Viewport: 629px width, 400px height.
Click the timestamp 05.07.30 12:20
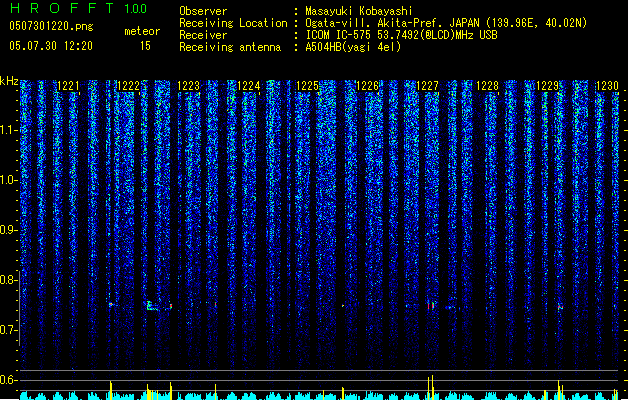point(51,46)
